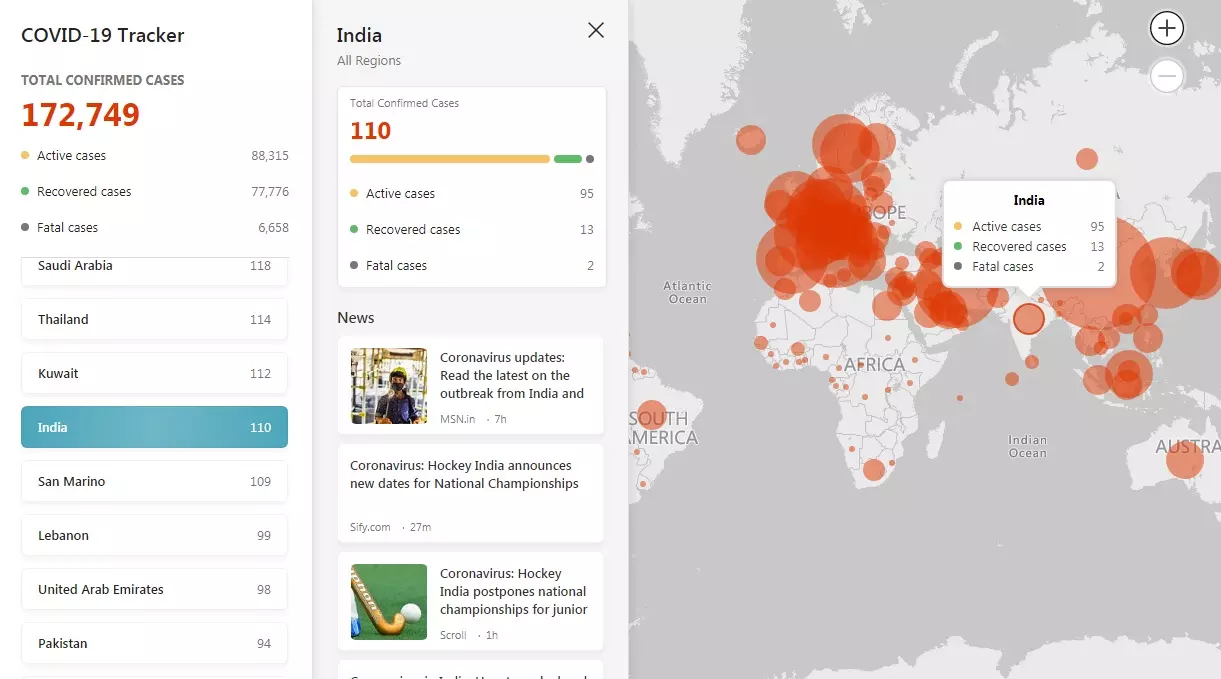This screenshot has width=1221, height=679.
Task: Click the case circle over Australia
Action: (1184, 459)
